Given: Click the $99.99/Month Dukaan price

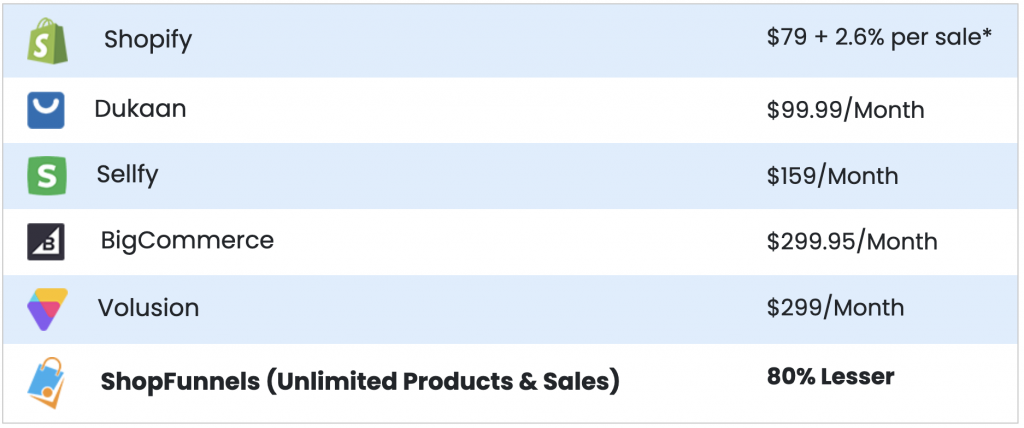Looking at the screenshot, I should 846,110.
